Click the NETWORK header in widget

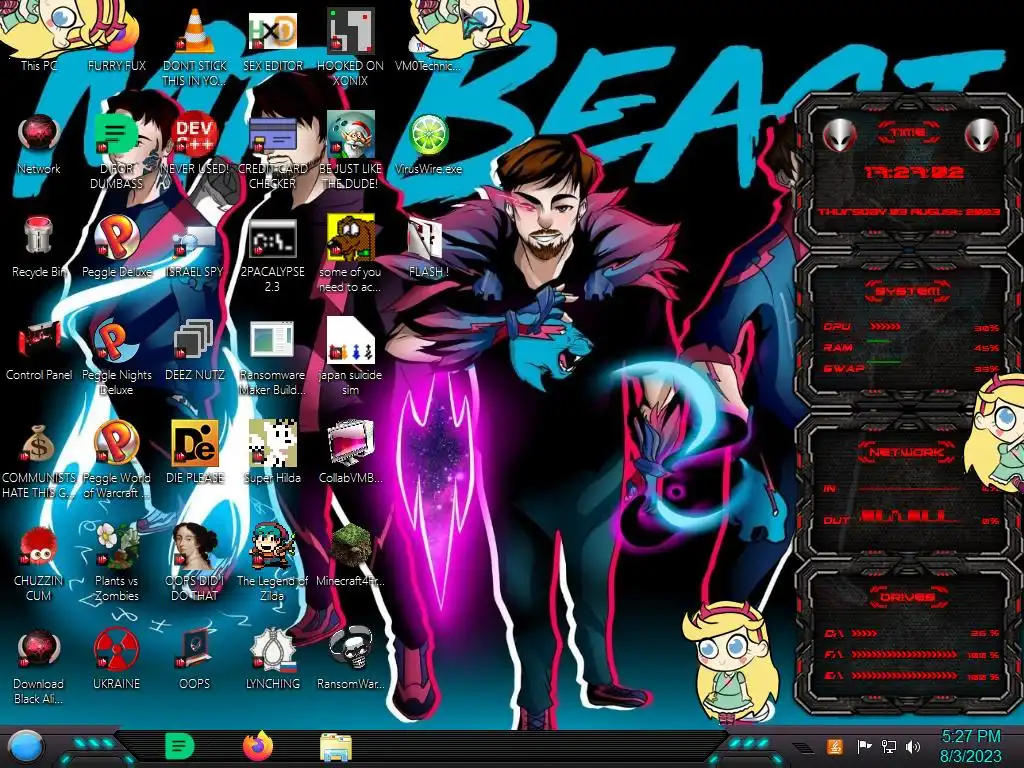908,452
